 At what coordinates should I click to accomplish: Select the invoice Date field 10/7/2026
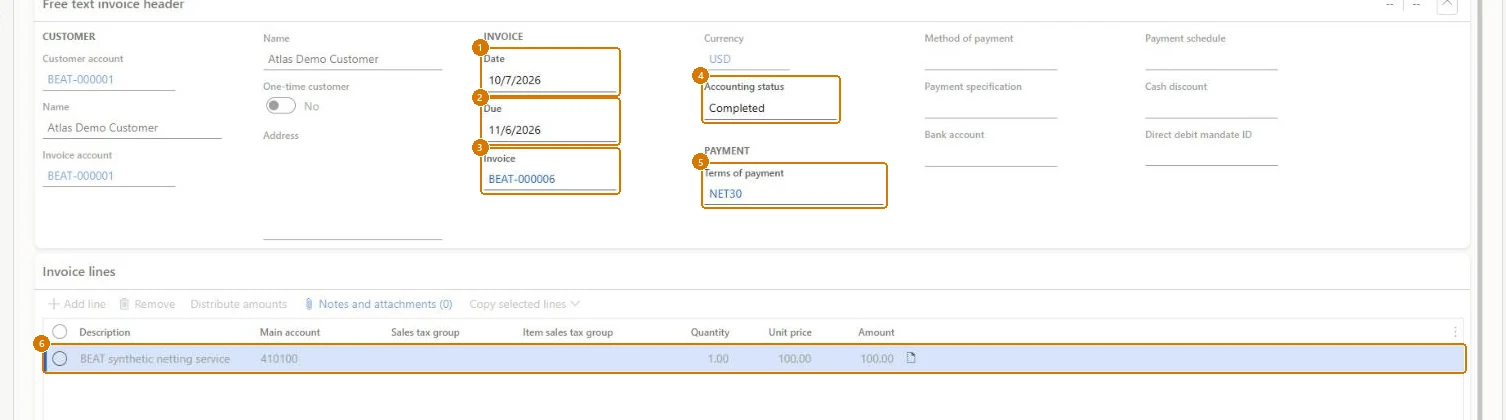550,80
